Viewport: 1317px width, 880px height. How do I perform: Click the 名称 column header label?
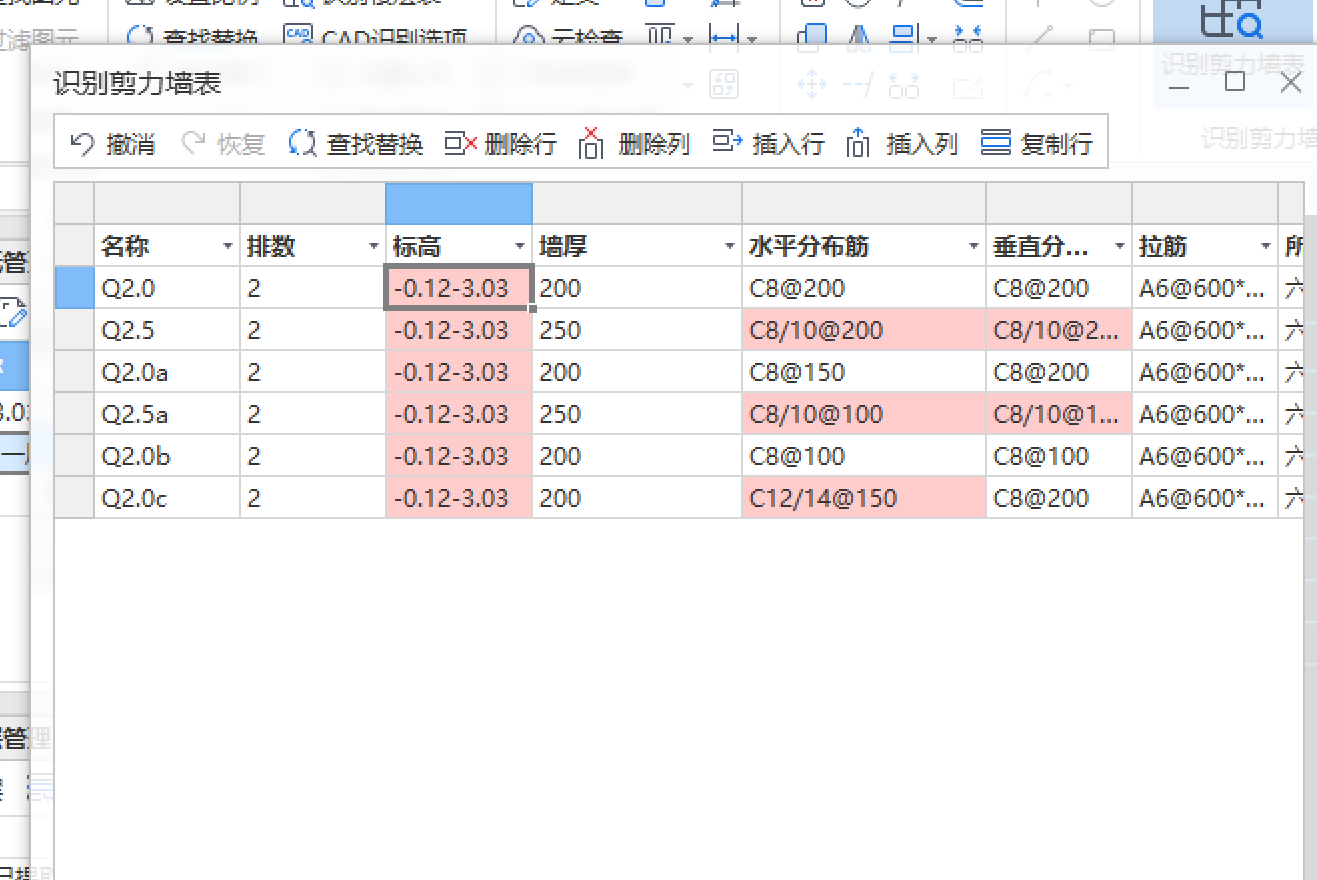(x=126, y=246)
